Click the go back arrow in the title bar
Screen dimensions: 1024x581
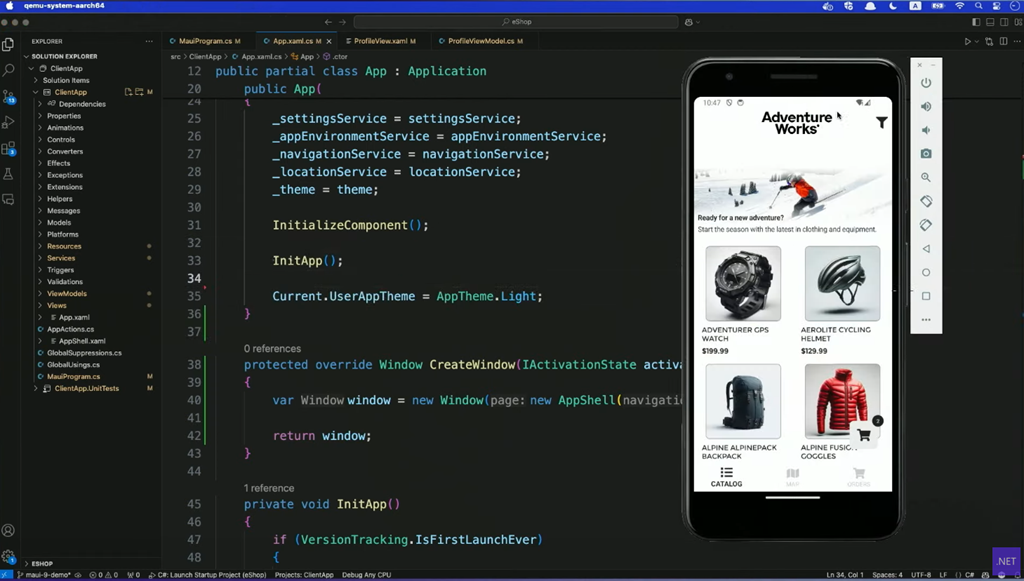pyautogui.click(x=328, y=22)
